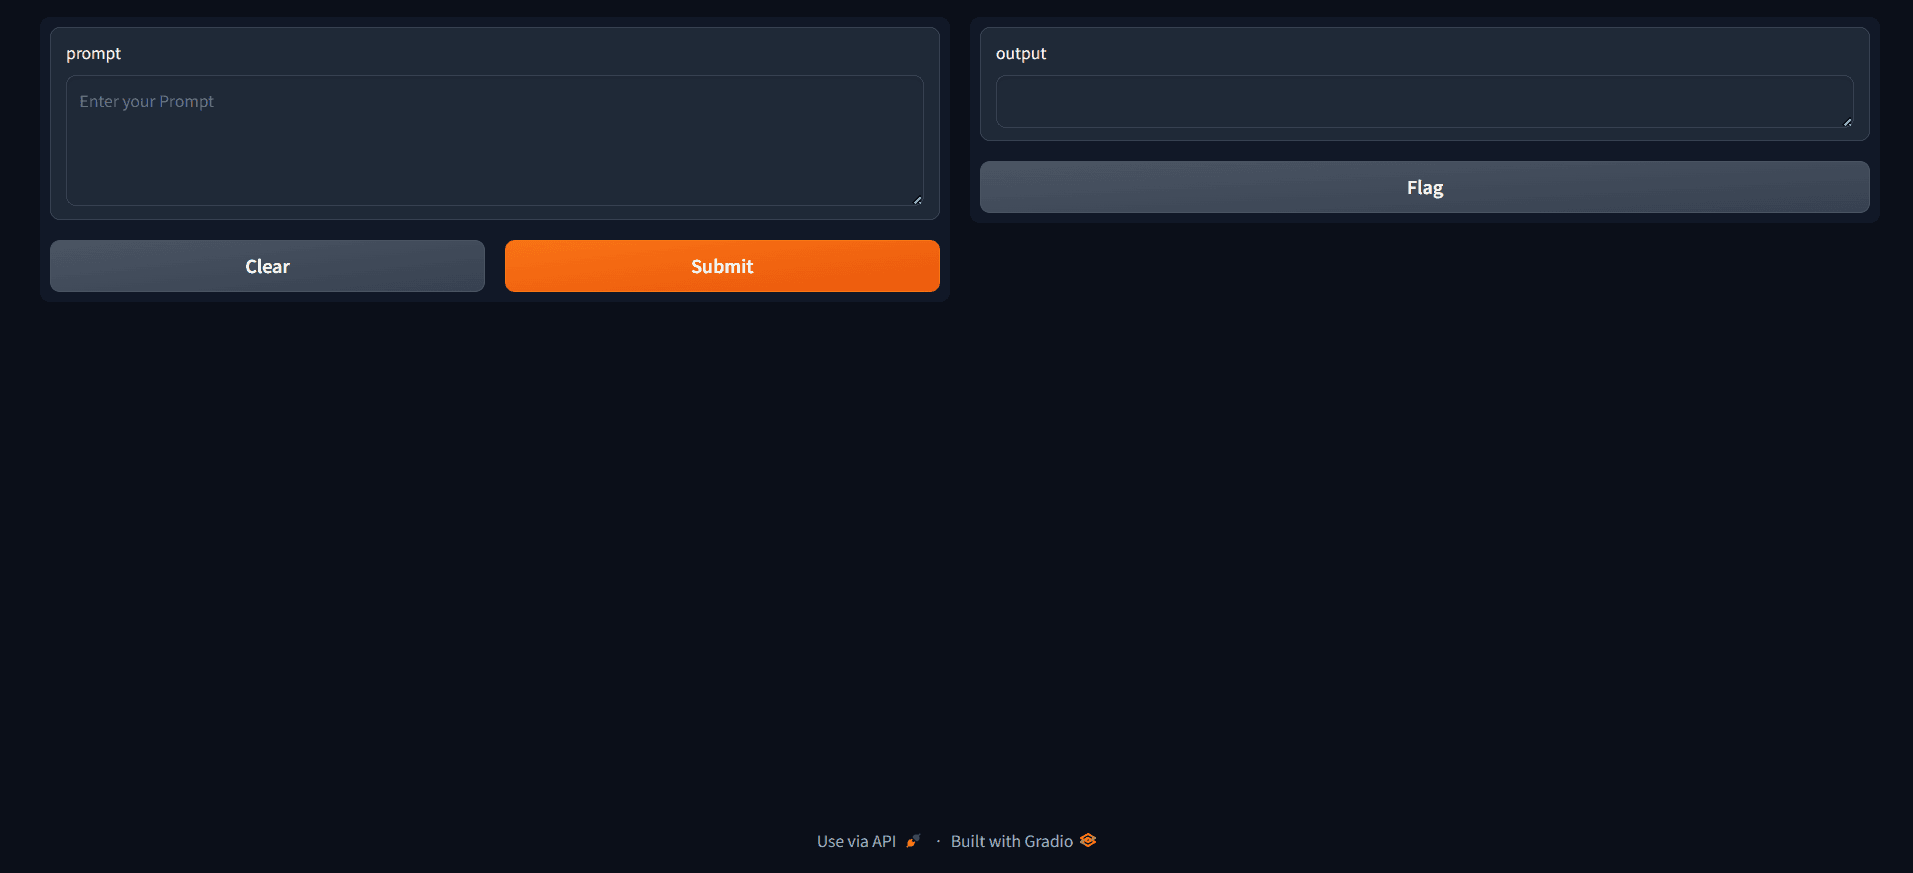The width and height of the screenshot is (1913, 873).
Task: Click the 'Enter your Prompt' placeholder text
Action: click(x=147, y=102)
